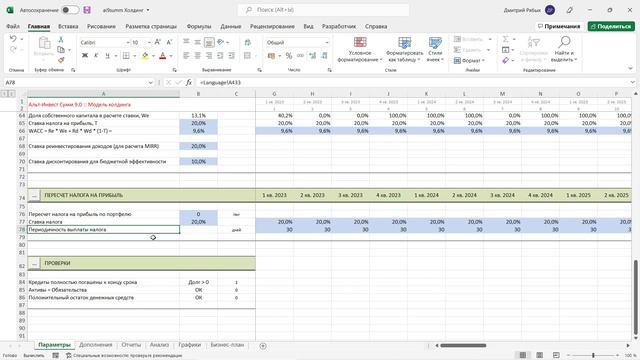
Task: Open the Файл menu
Action: pyautogui.click(x=13, y=26)
